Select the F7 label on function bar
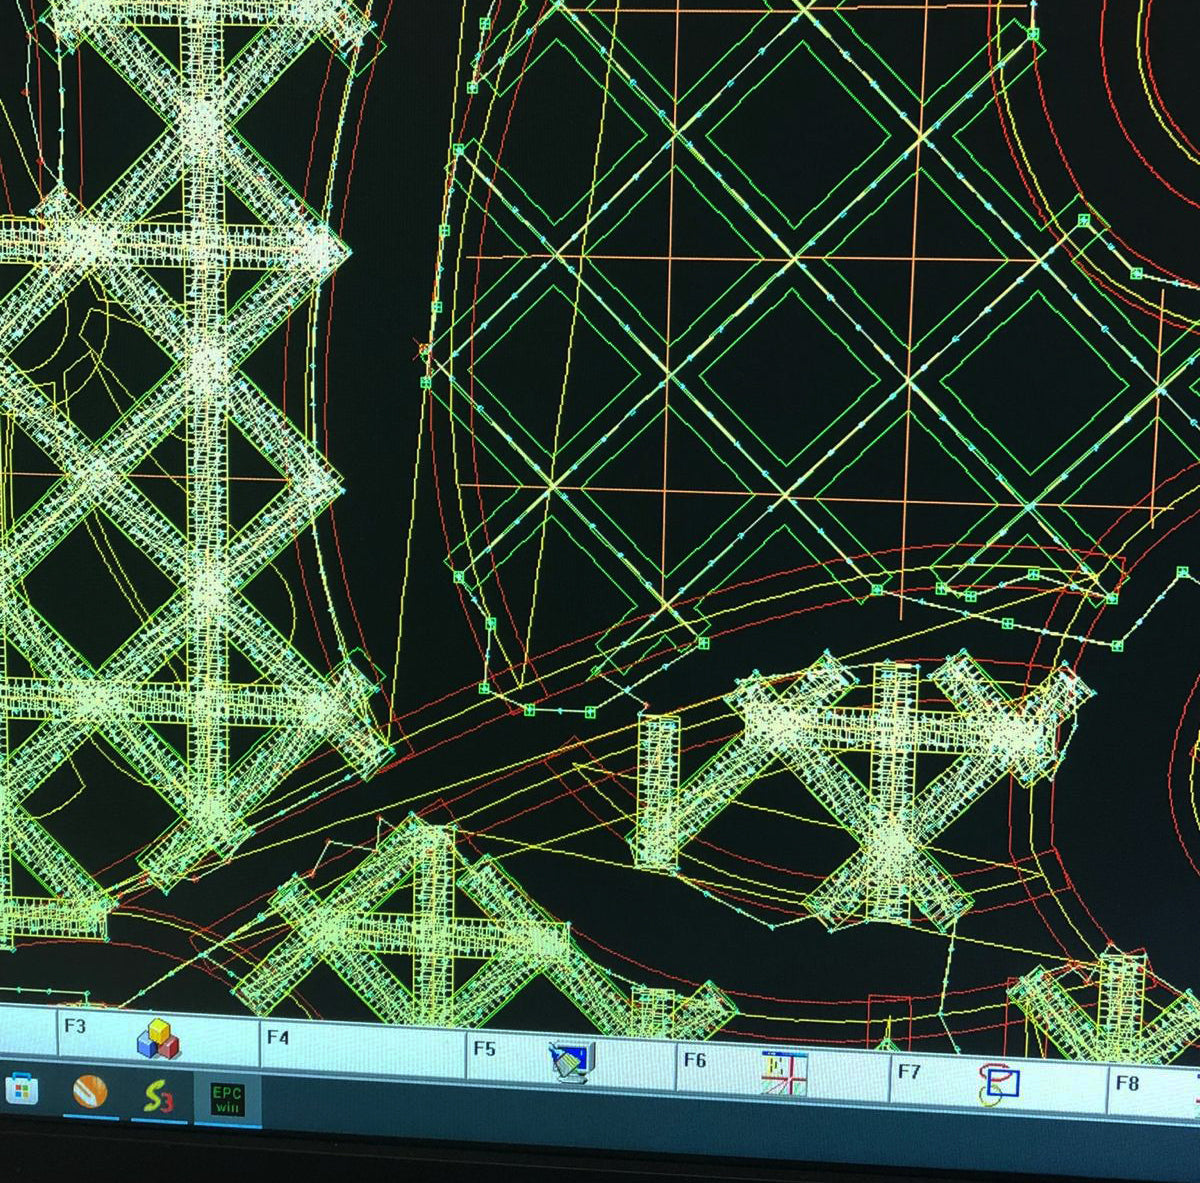Image resolution: width=1200 pixels, height=1183 pixels. pyautogui.click(x=908, y=1072)
